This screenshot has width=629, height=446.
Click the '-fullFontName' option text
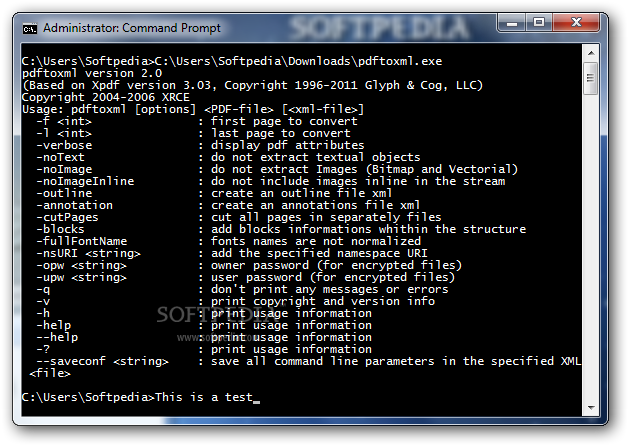coord(82,241)
